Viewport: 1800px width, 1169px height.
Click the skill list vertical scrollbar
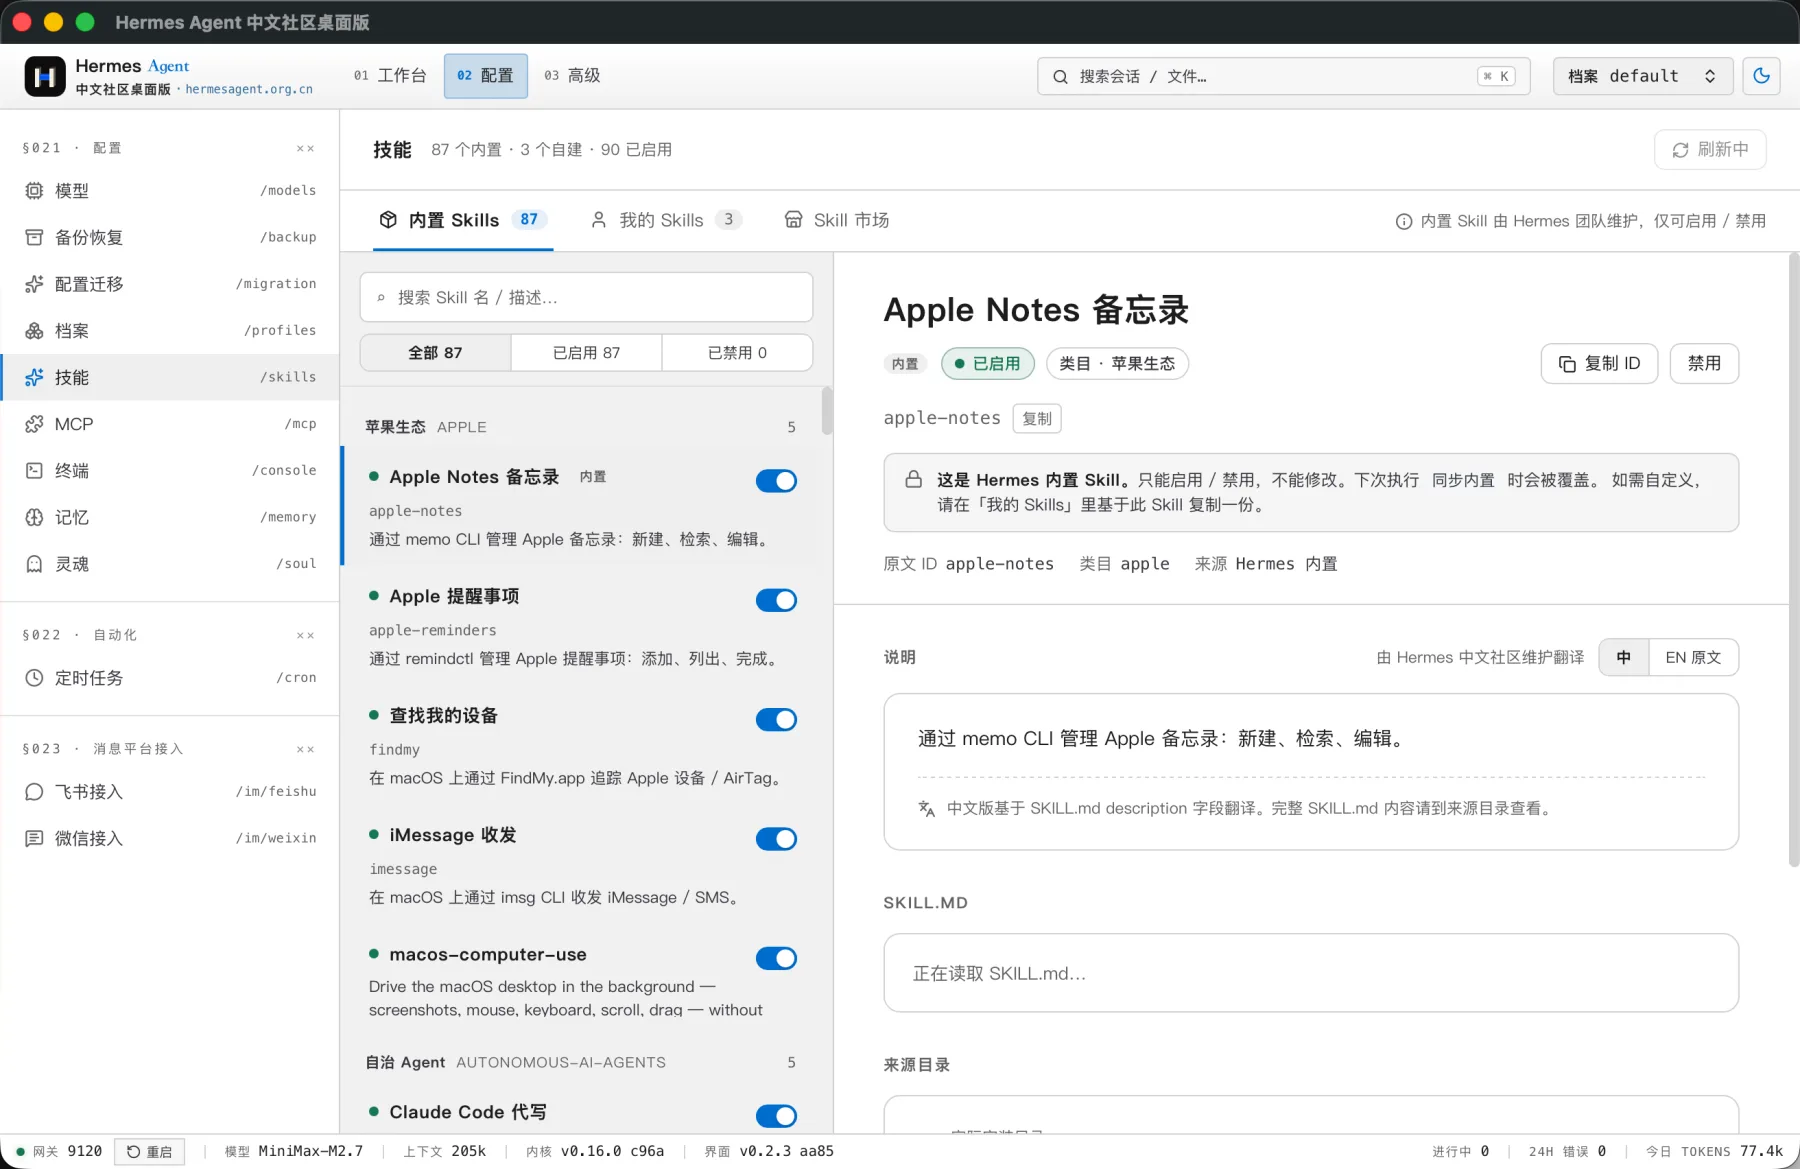(x=827, y=410)
